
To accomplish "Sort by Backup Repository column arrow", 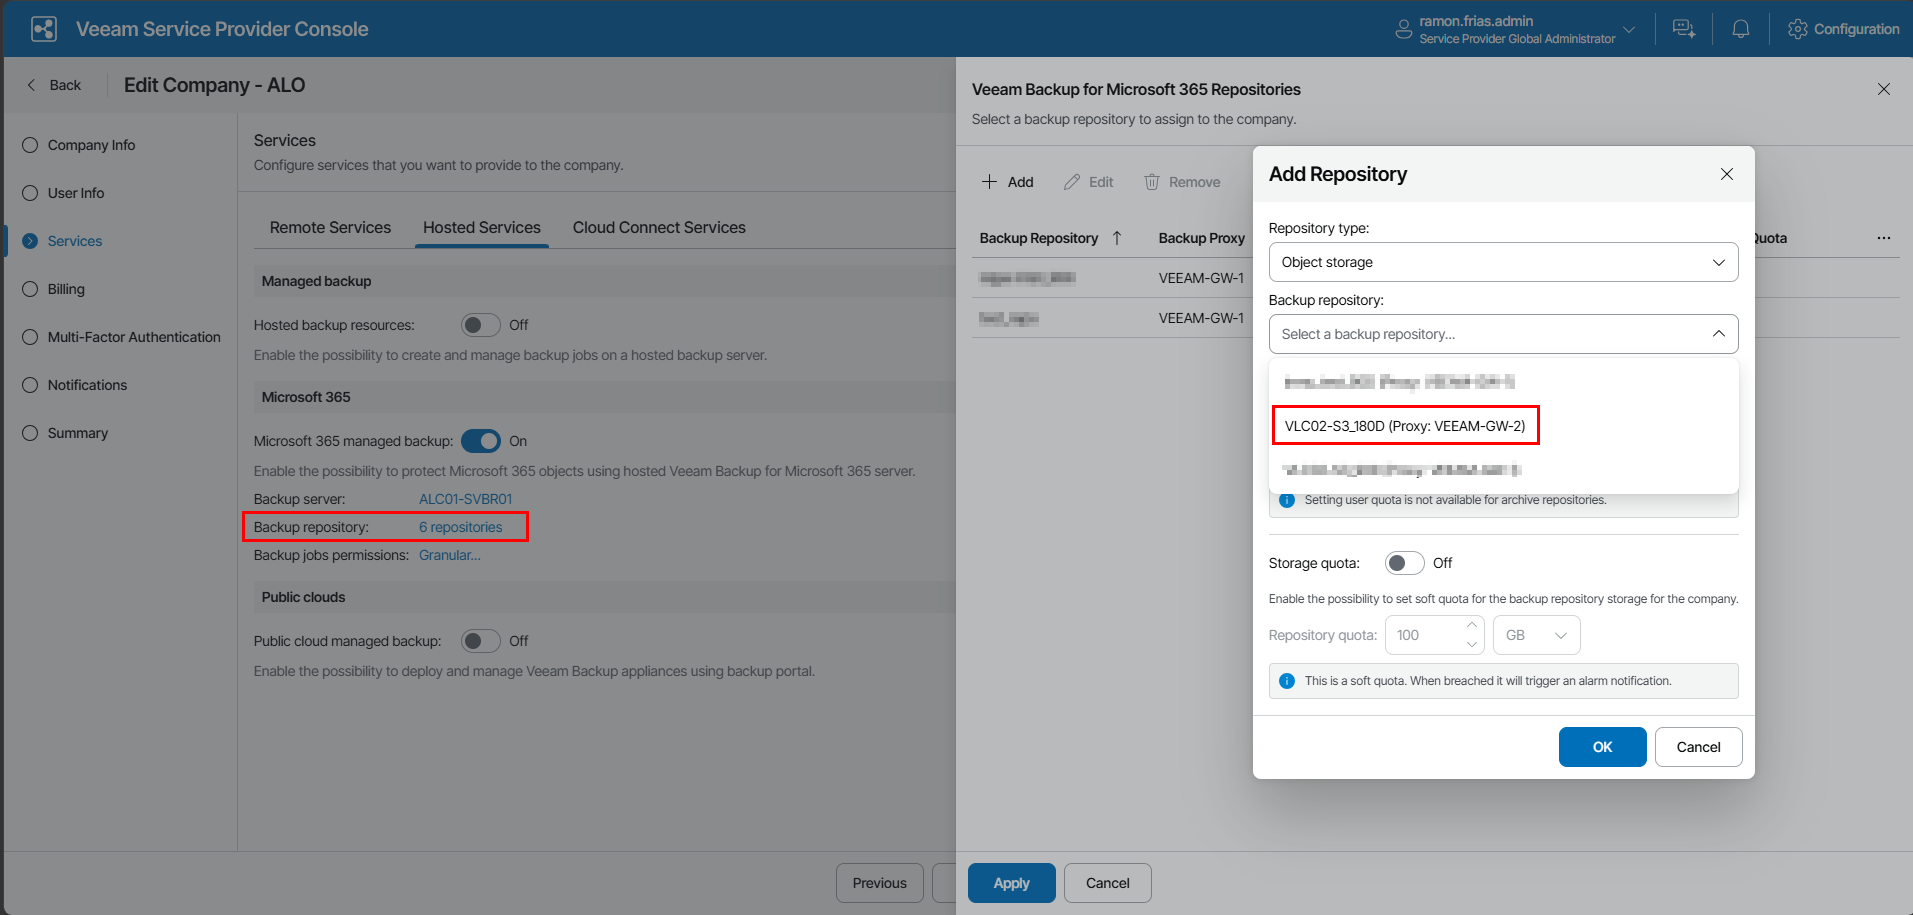I will tap(1117, 238).
